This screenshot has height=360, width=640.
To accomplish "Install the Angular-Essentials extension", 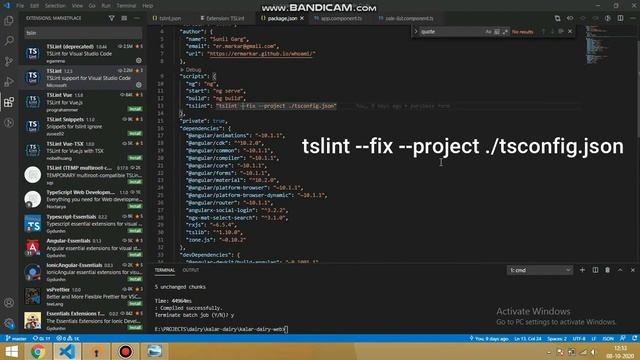I will (x=135, y=255).
